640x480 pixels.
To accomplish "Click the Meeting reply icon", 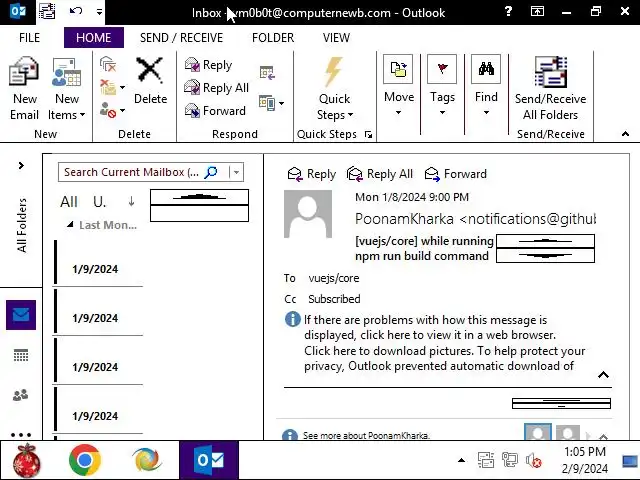I will click(x=267, y=73).
